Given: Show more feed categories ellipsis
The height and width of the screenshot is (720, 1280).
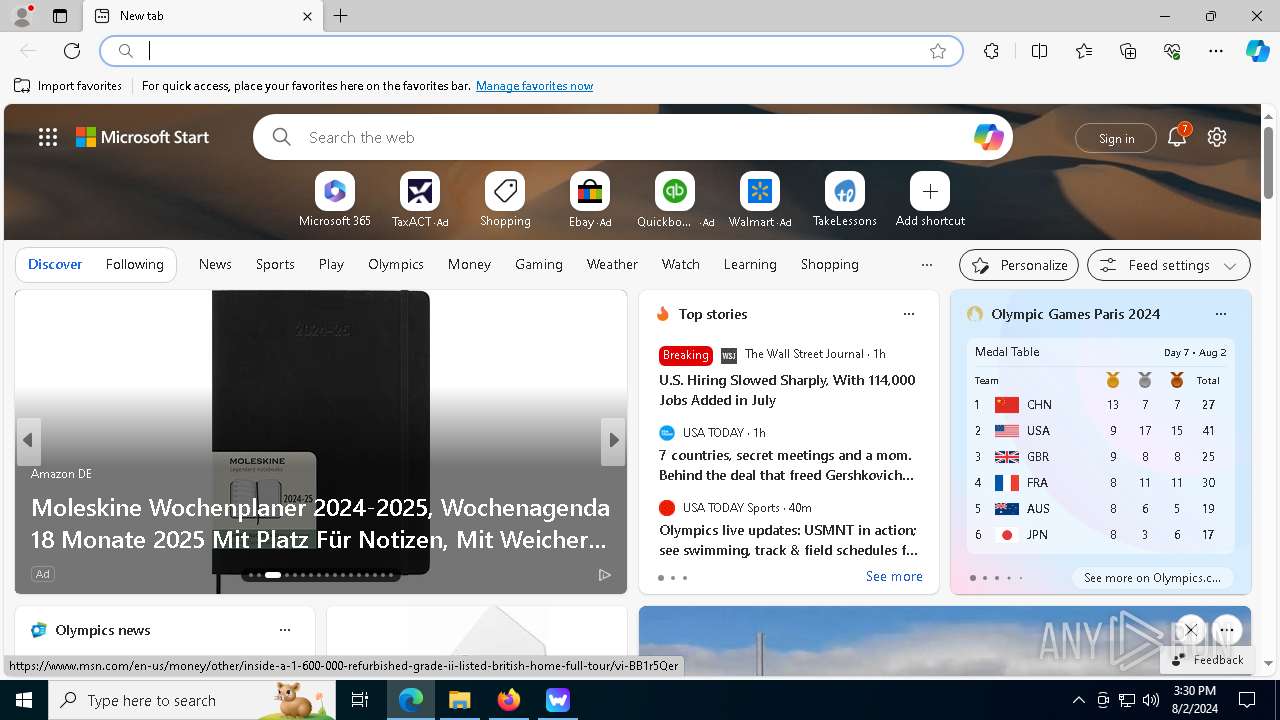Looking at the screenshot, I should [927, 265].
